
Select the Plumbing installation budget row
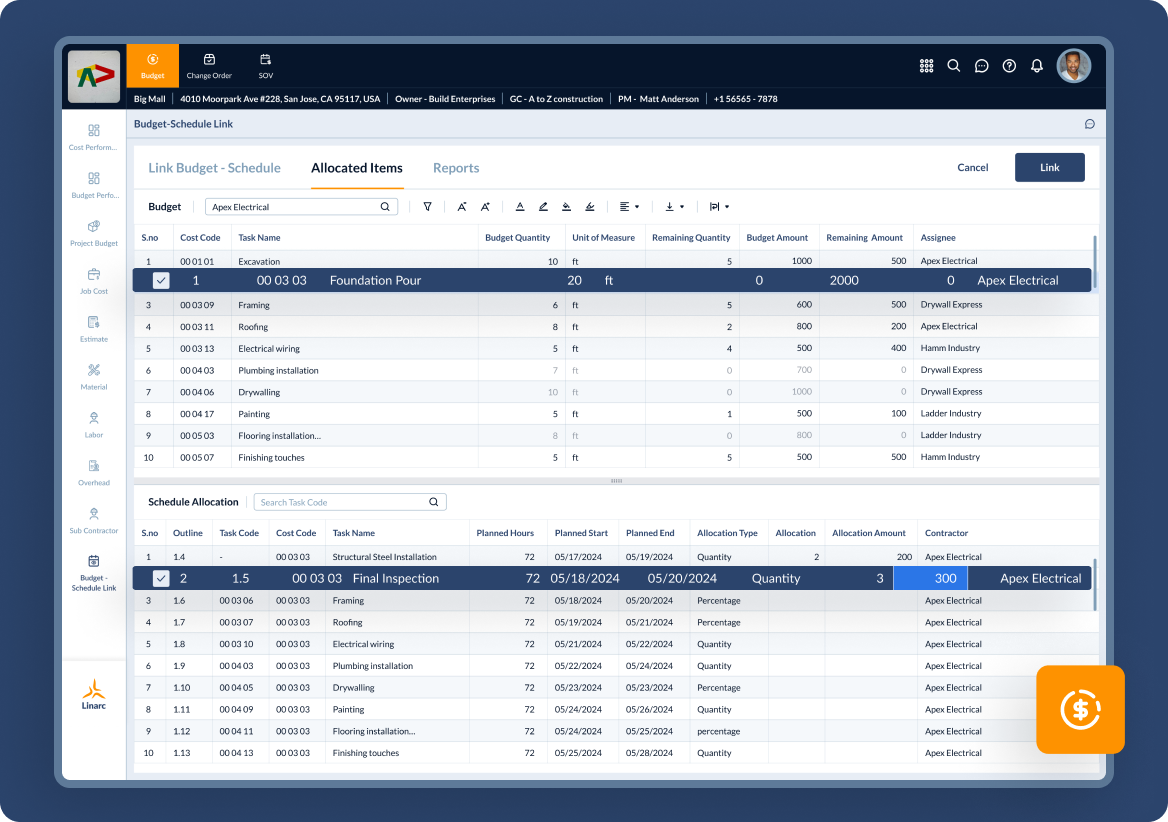tap(615, 370)
